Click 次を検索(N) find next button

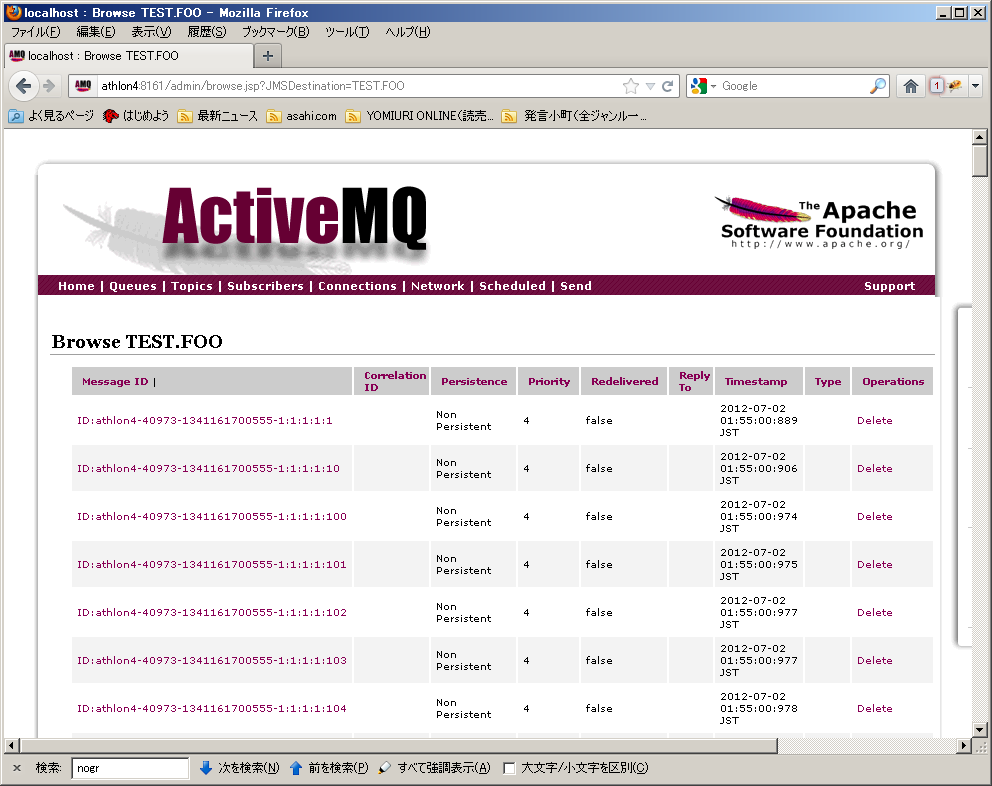pyautogui.click(x=239, y=768)
